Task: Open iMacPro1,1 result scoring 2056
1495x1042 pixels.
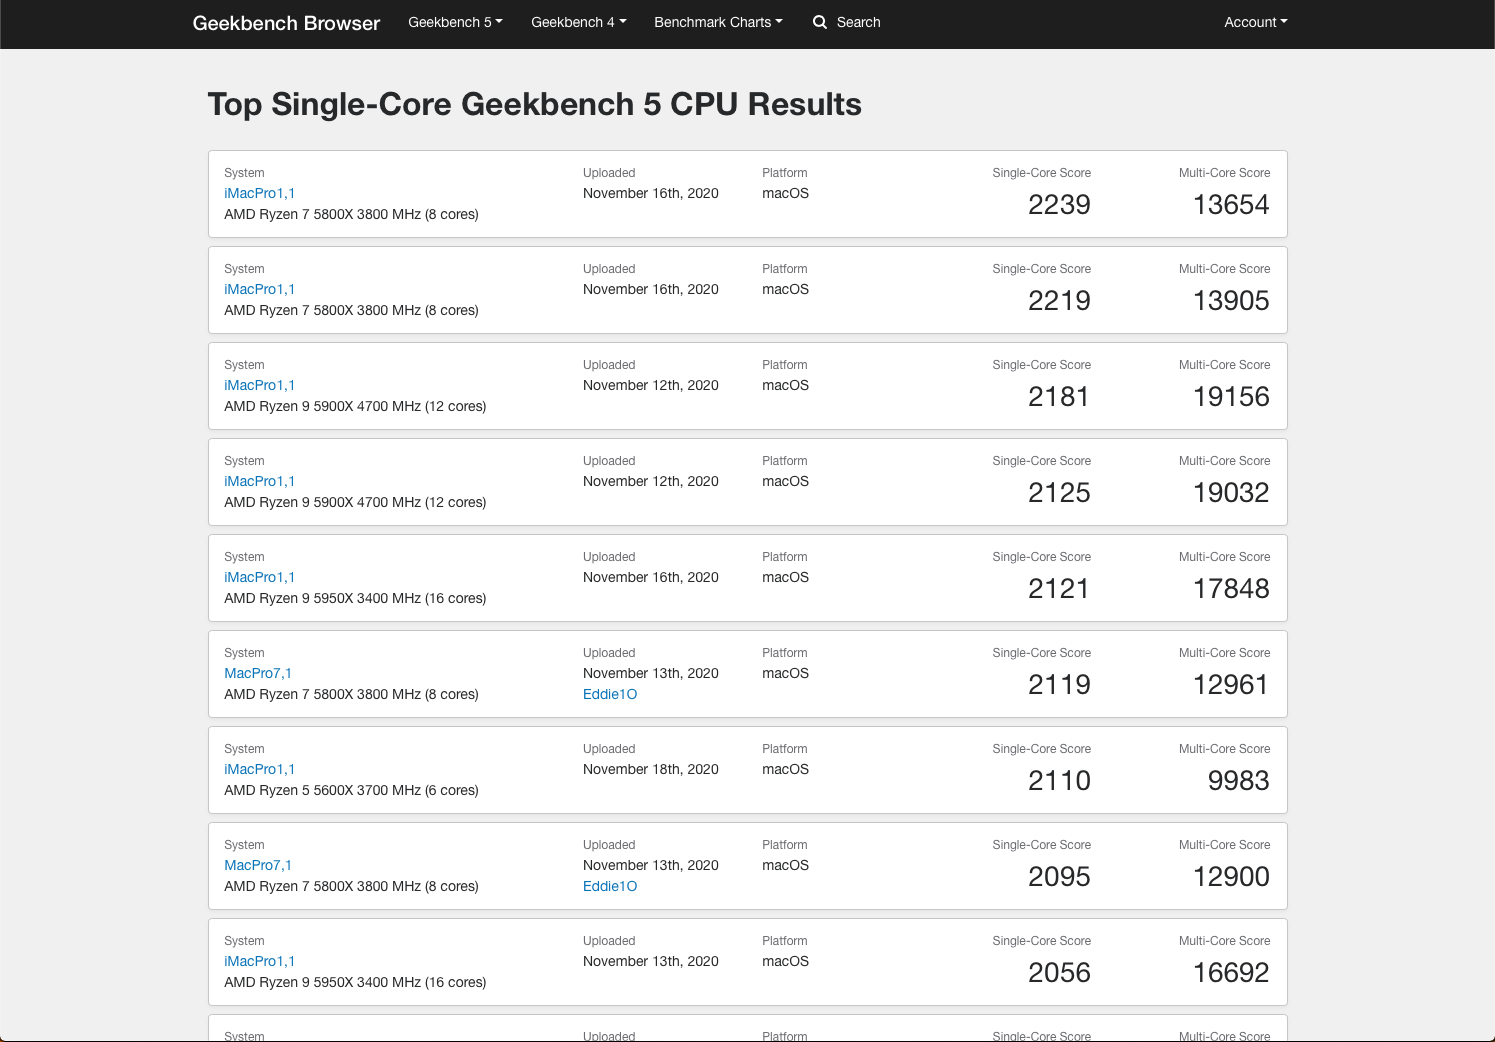Action: point(259,961)
